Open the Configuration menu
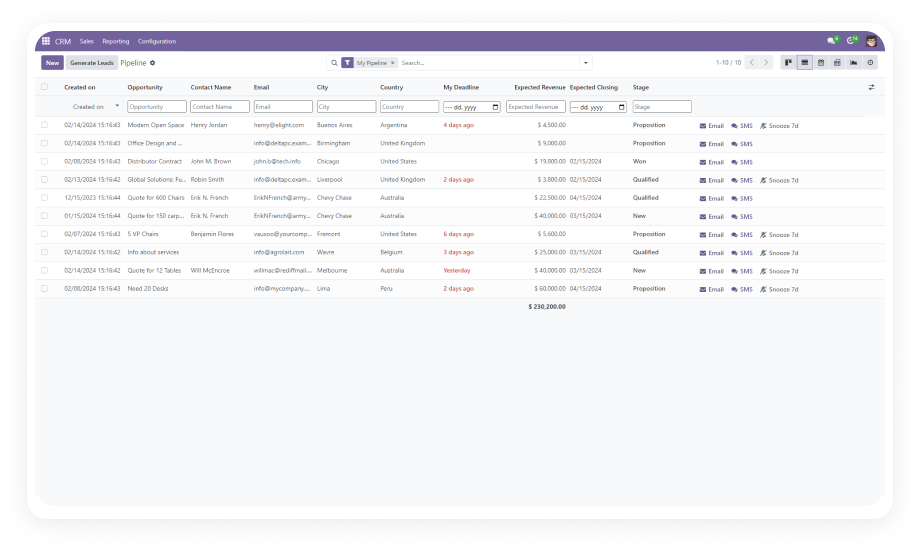The width and height of the screenshot is (920, 550). tap(157, 42)
